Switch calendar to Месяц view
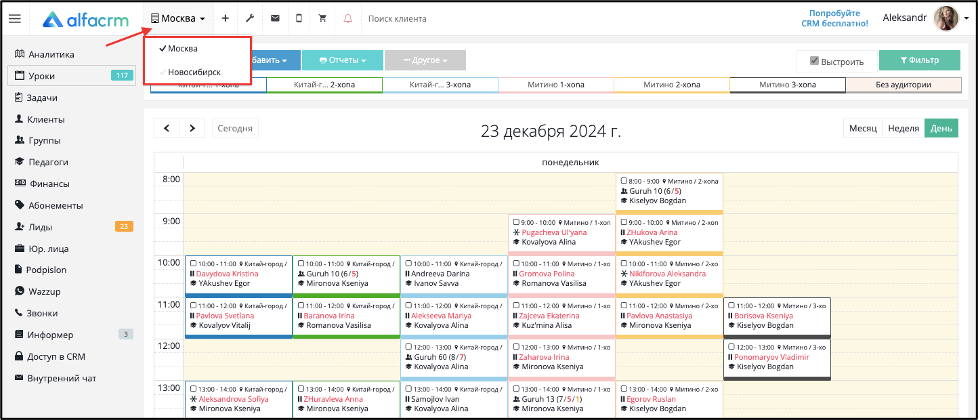The image size is (979, 420). pos(863,129)
